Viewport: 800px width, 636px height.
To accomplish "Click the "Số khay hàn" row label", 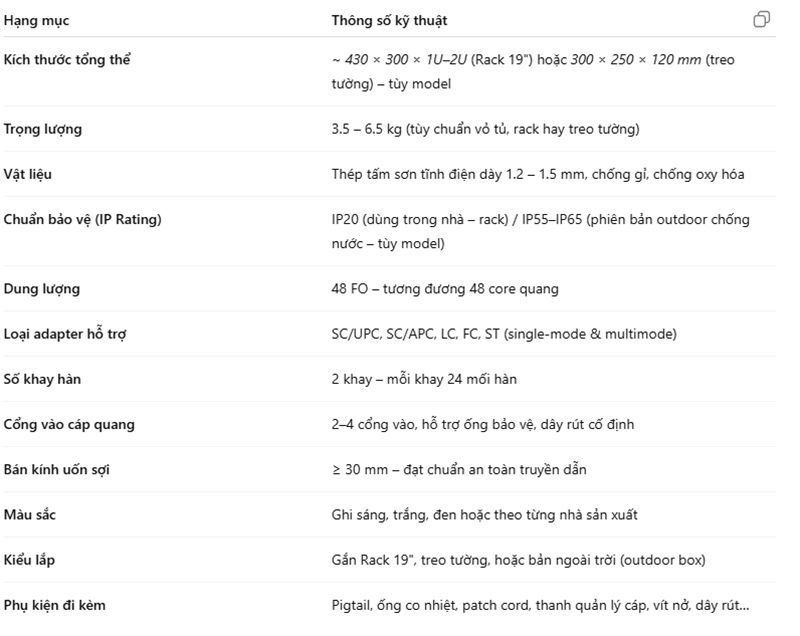I will [x=42, y=379].
